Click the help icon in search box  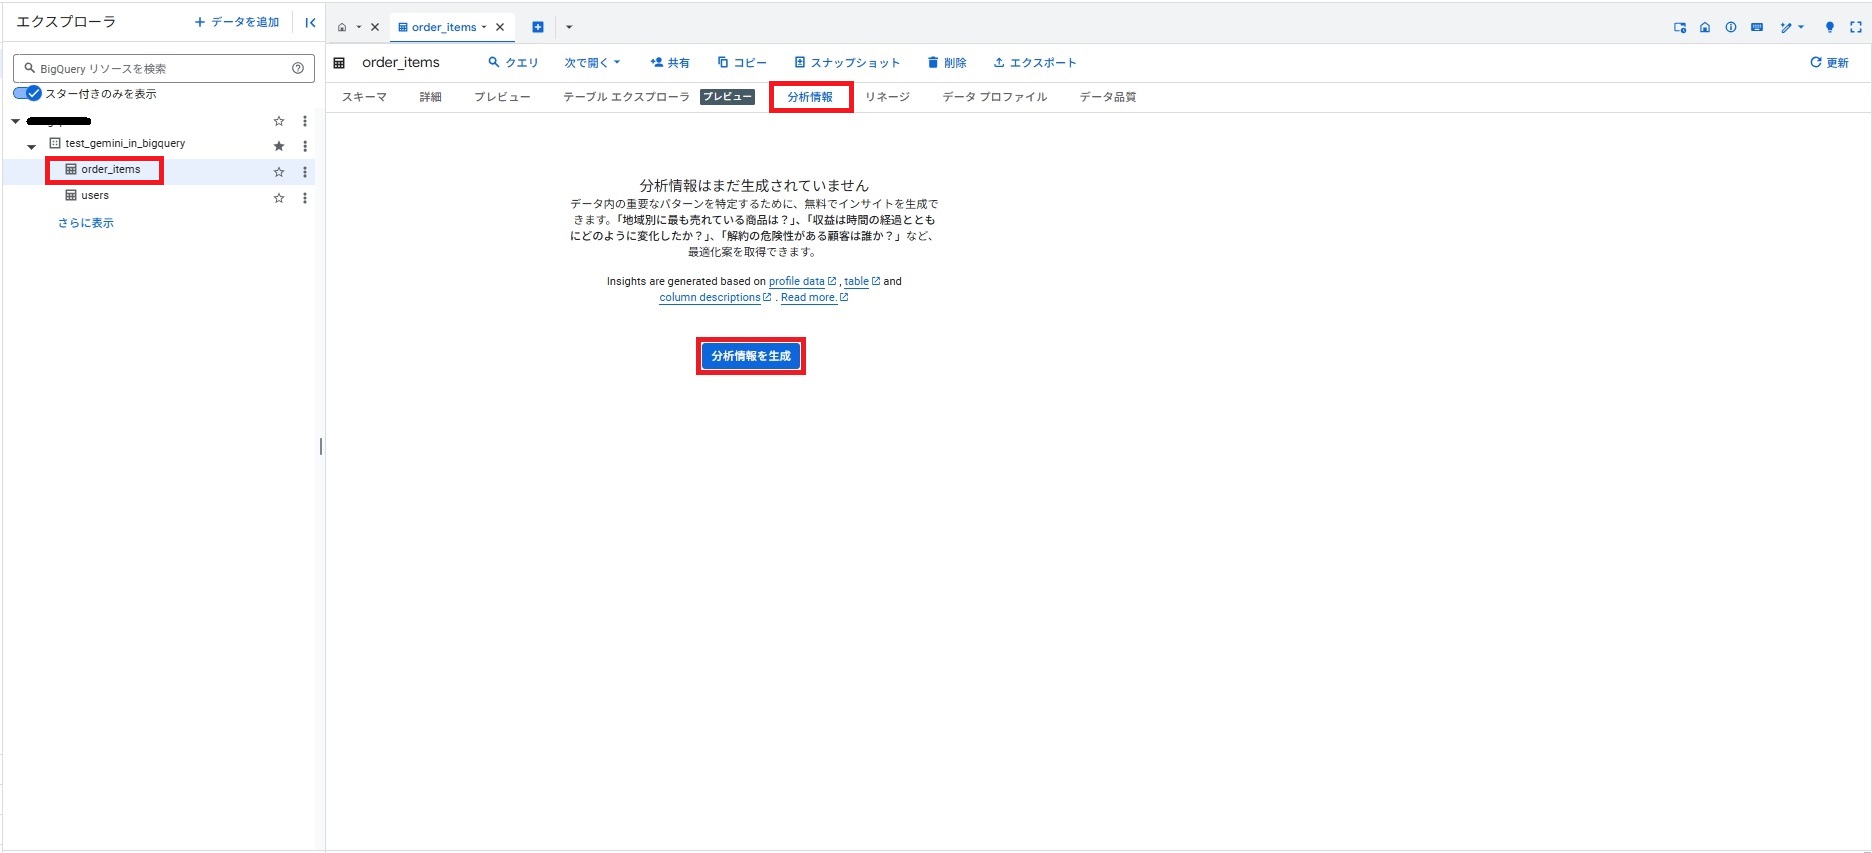point(298,68)
